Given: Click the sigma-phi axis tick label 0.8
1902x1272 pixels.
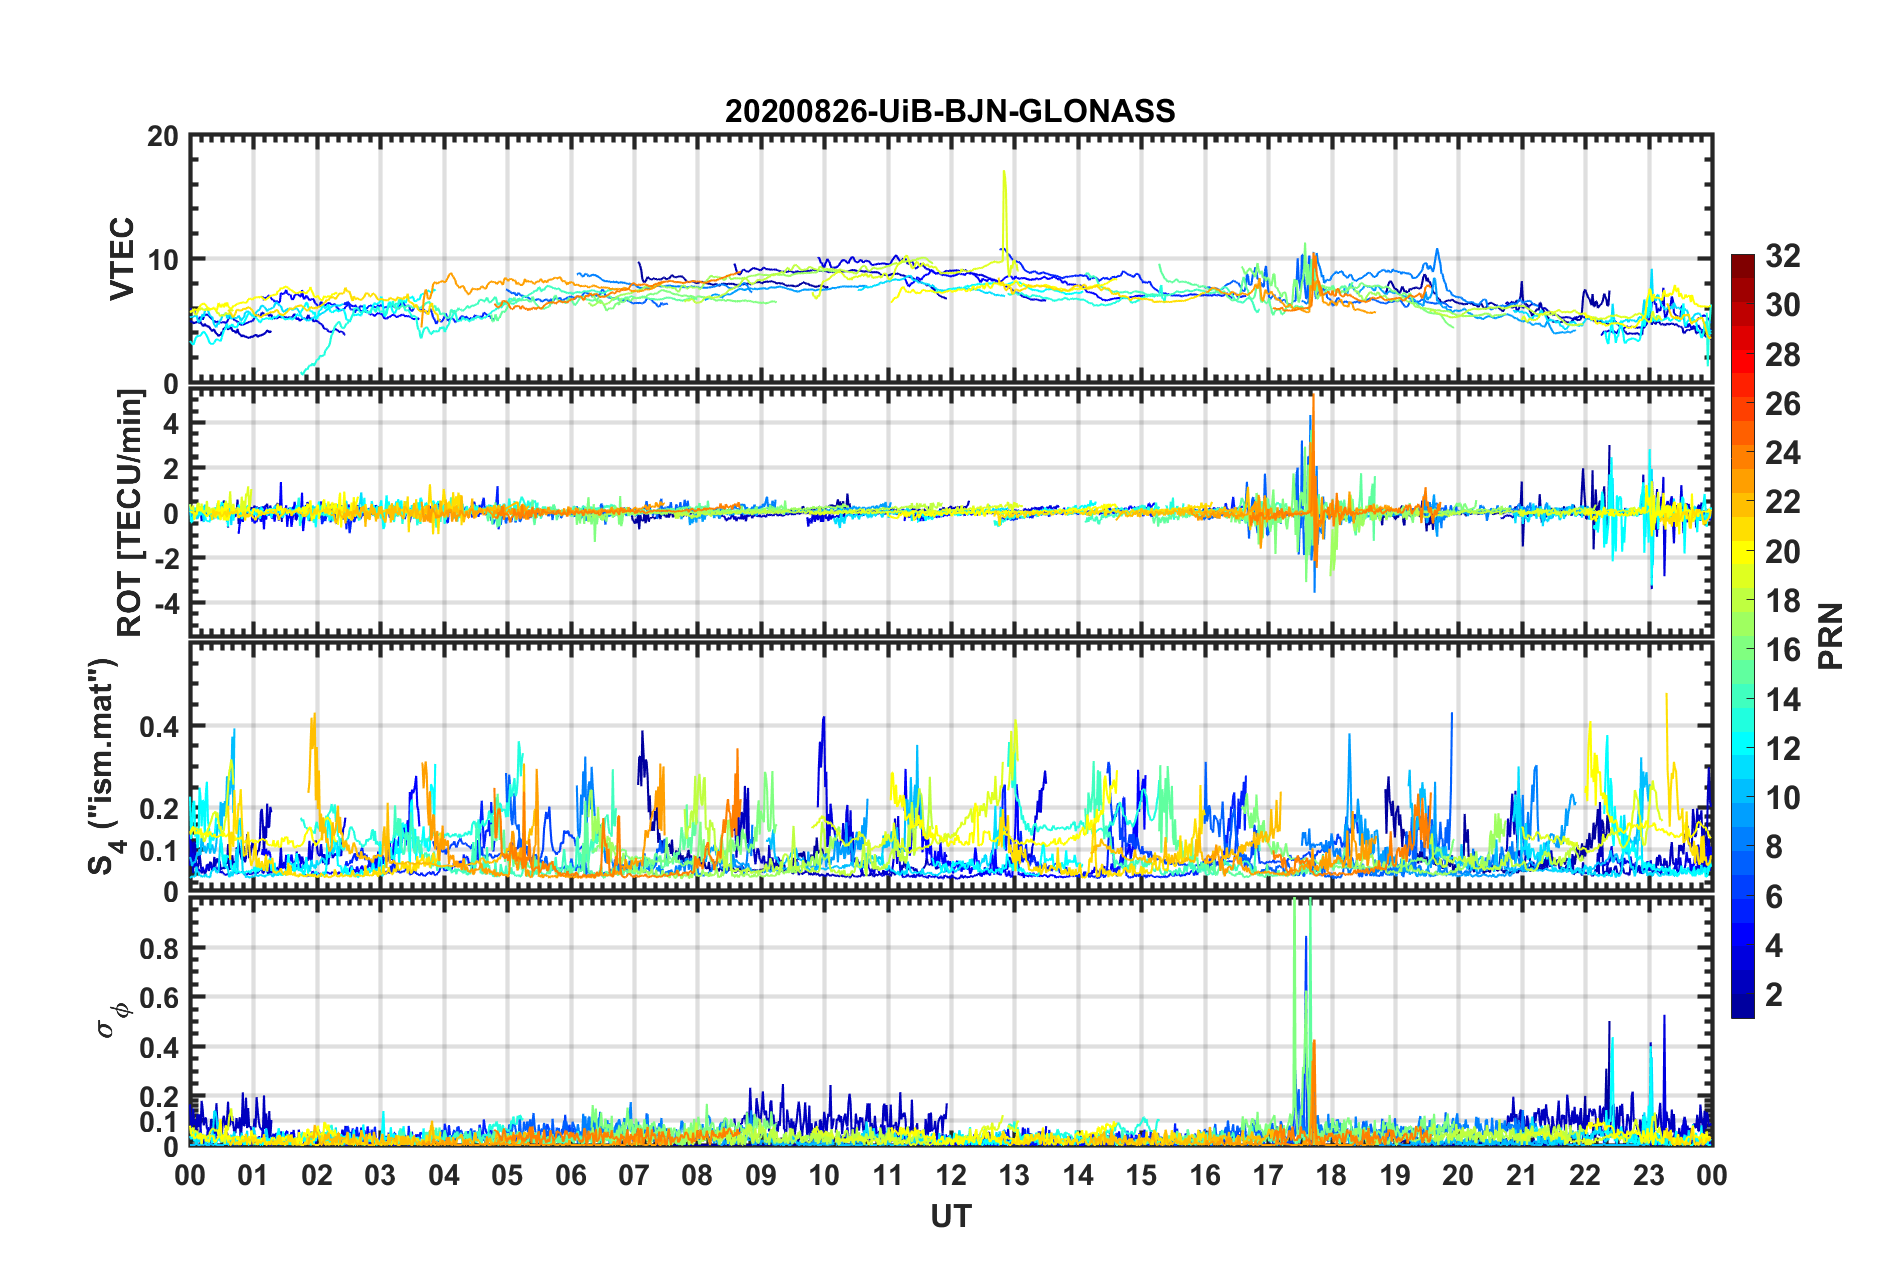Looking at the screenshot, I should pos(160,948).
